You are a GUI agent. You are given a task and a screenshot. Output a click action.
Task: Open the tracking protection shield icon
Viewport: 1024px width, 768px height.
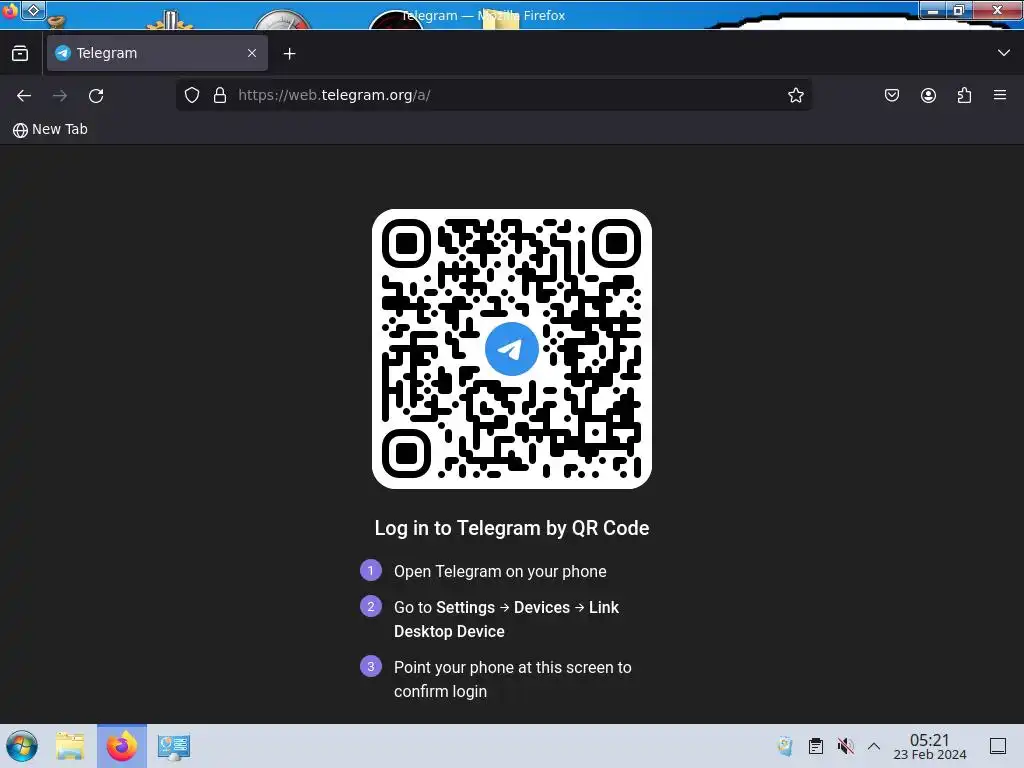click(x=192, y=95)
